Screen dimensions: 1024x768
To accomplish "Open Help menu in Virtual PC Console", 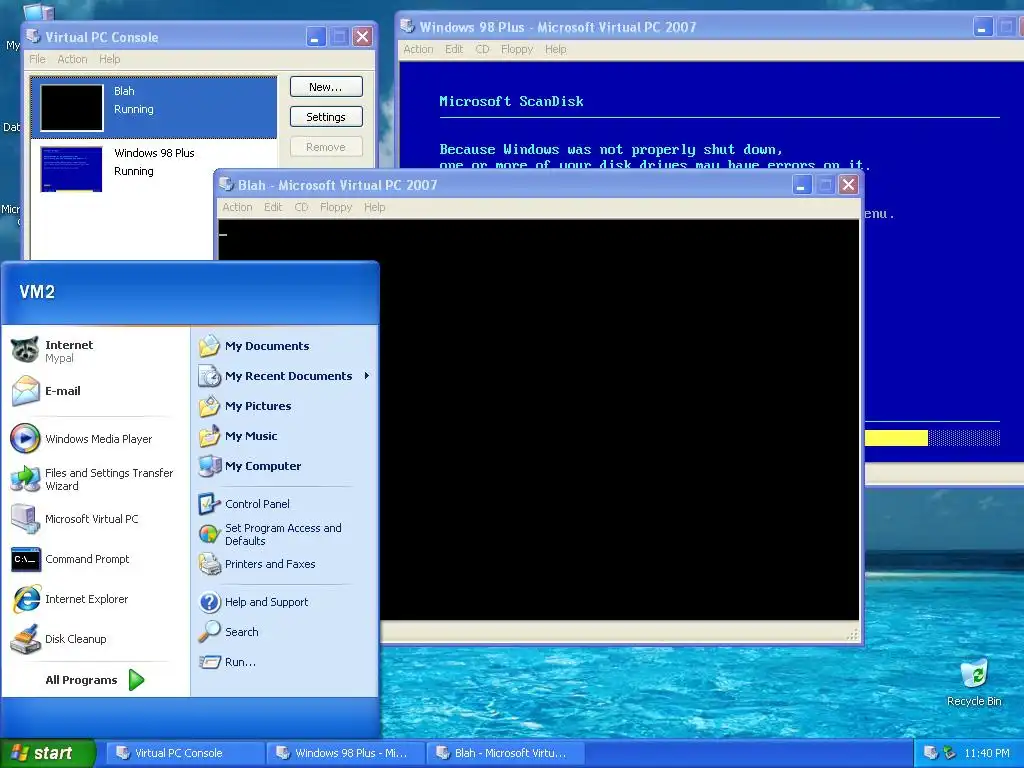I will click(110, 59).
